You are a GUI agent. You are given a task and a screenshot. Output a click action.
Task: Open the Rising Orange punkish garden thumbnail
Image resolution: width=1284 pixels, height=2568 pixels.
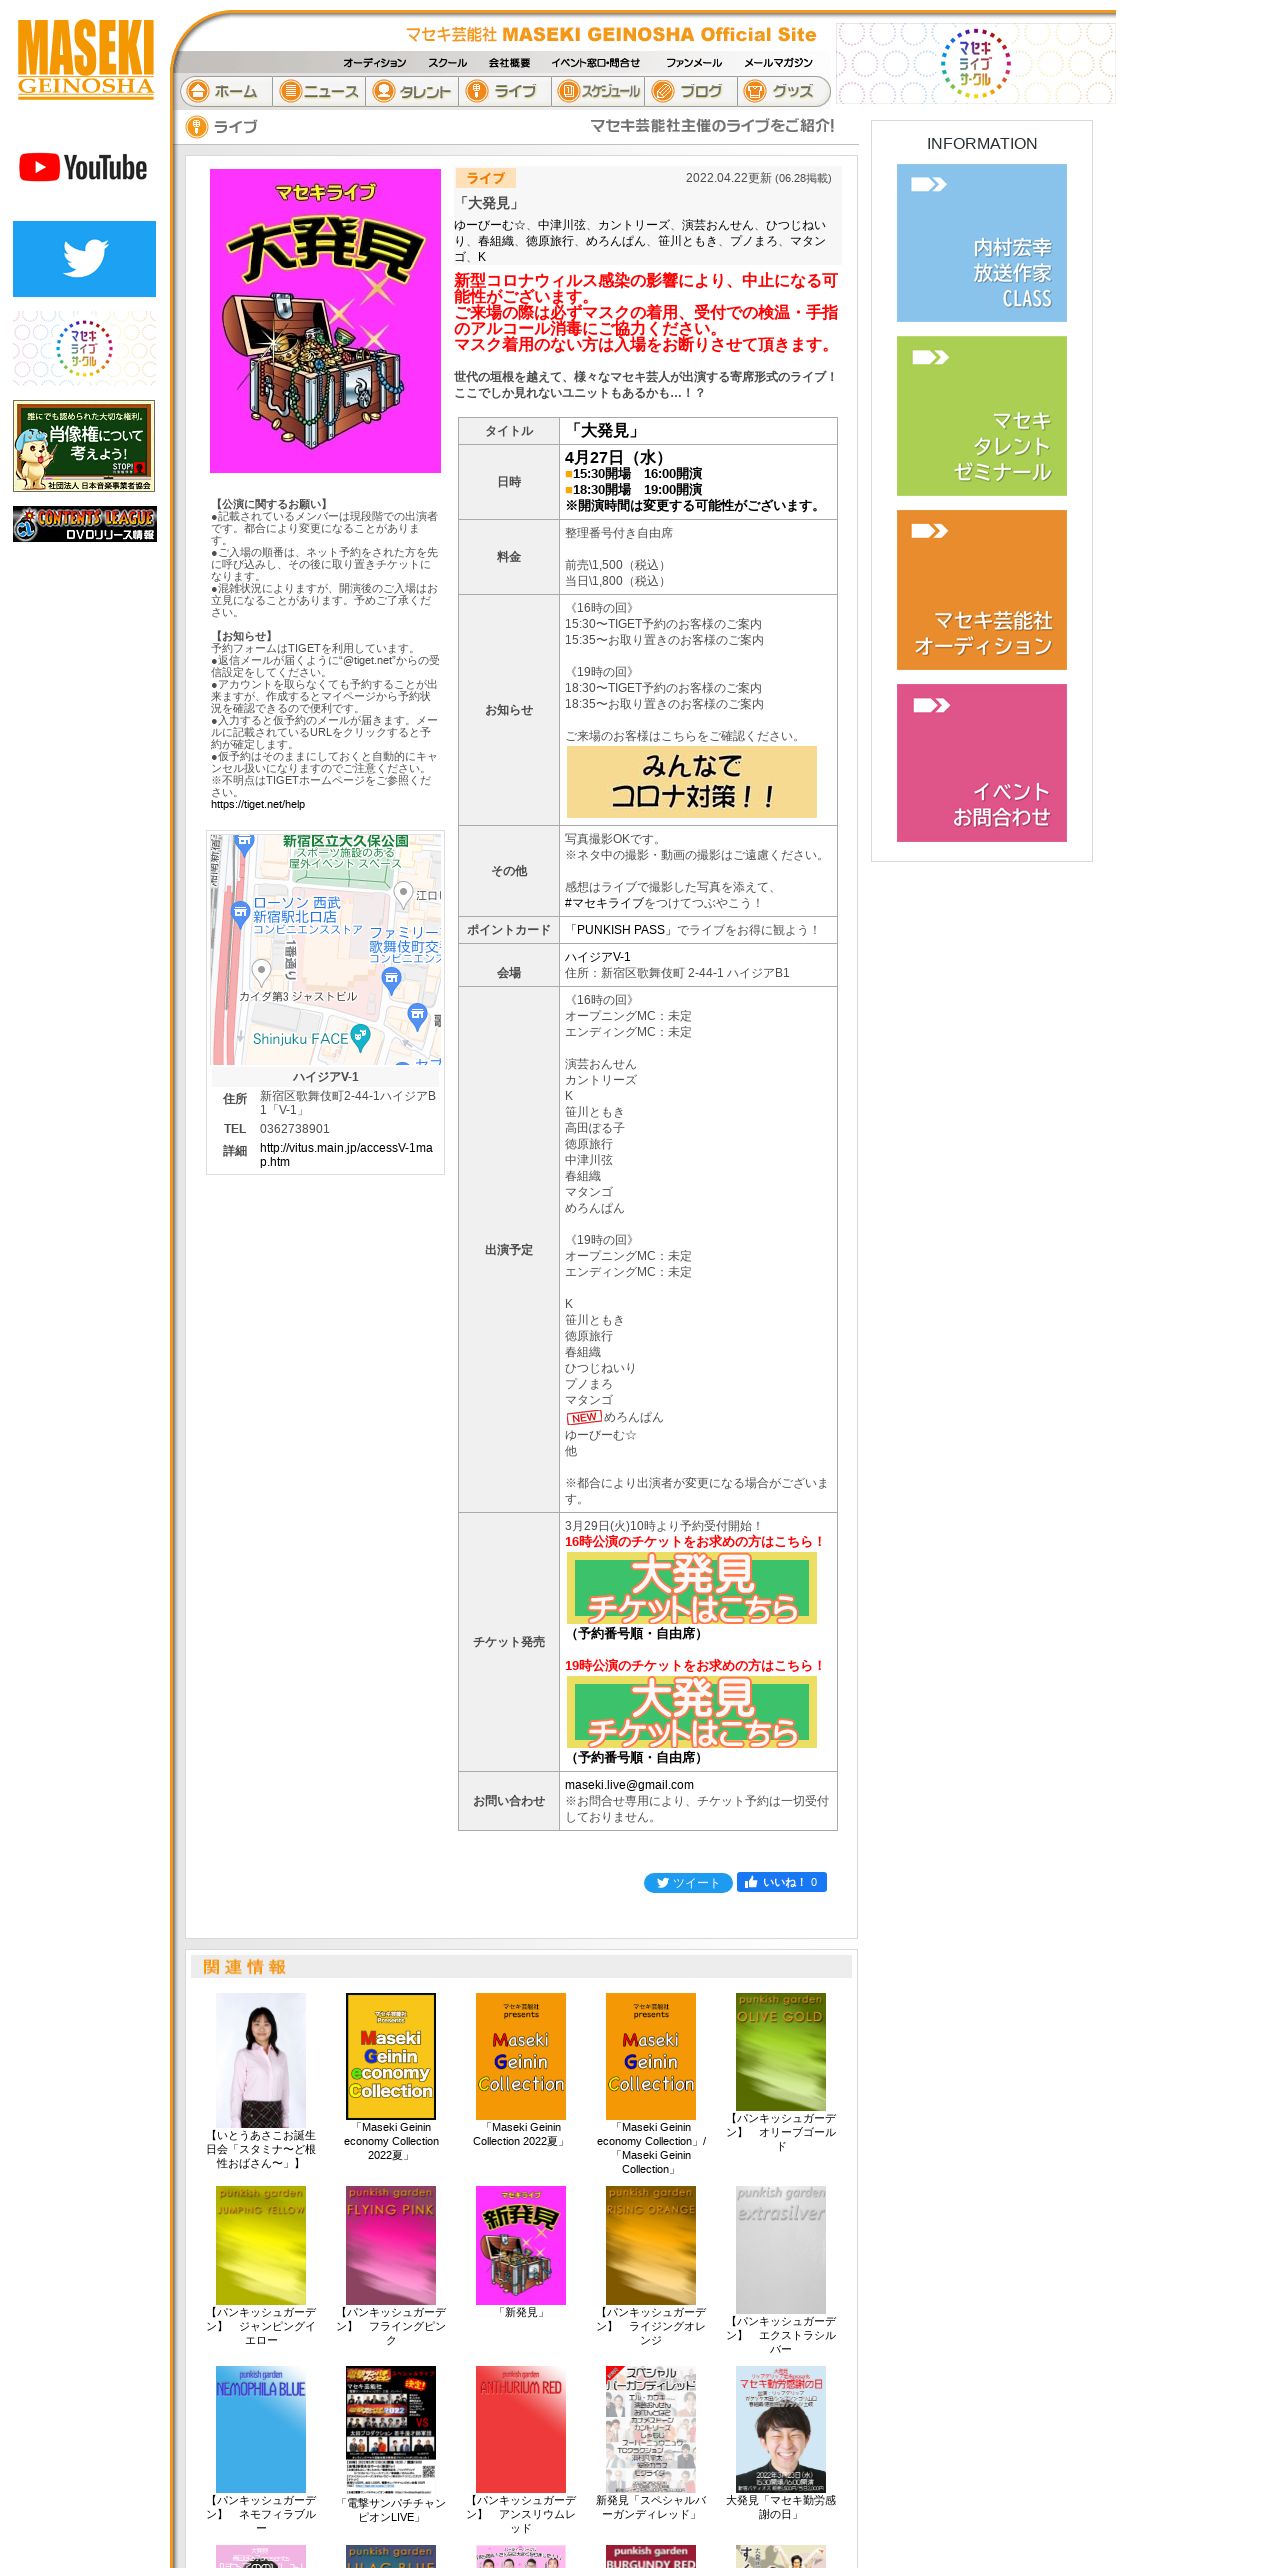click(x=651, y=2245)
